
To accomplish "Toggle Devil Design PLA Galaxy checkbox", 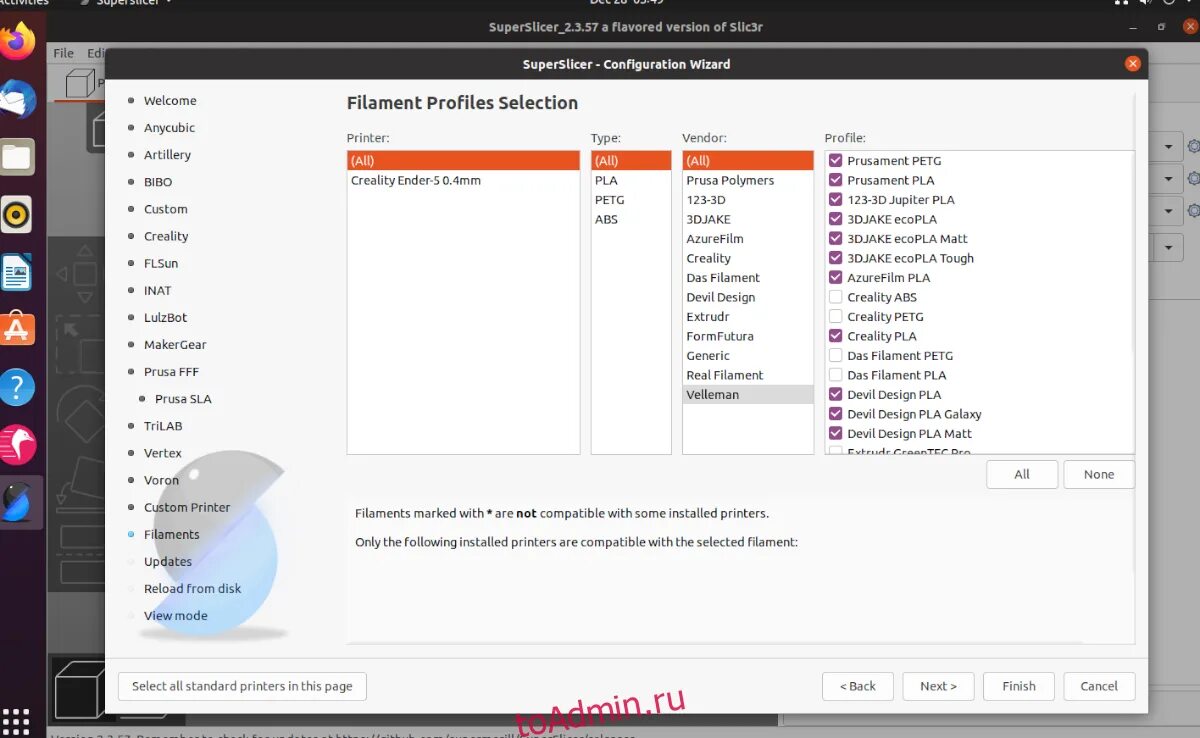I will coord(836,414).
